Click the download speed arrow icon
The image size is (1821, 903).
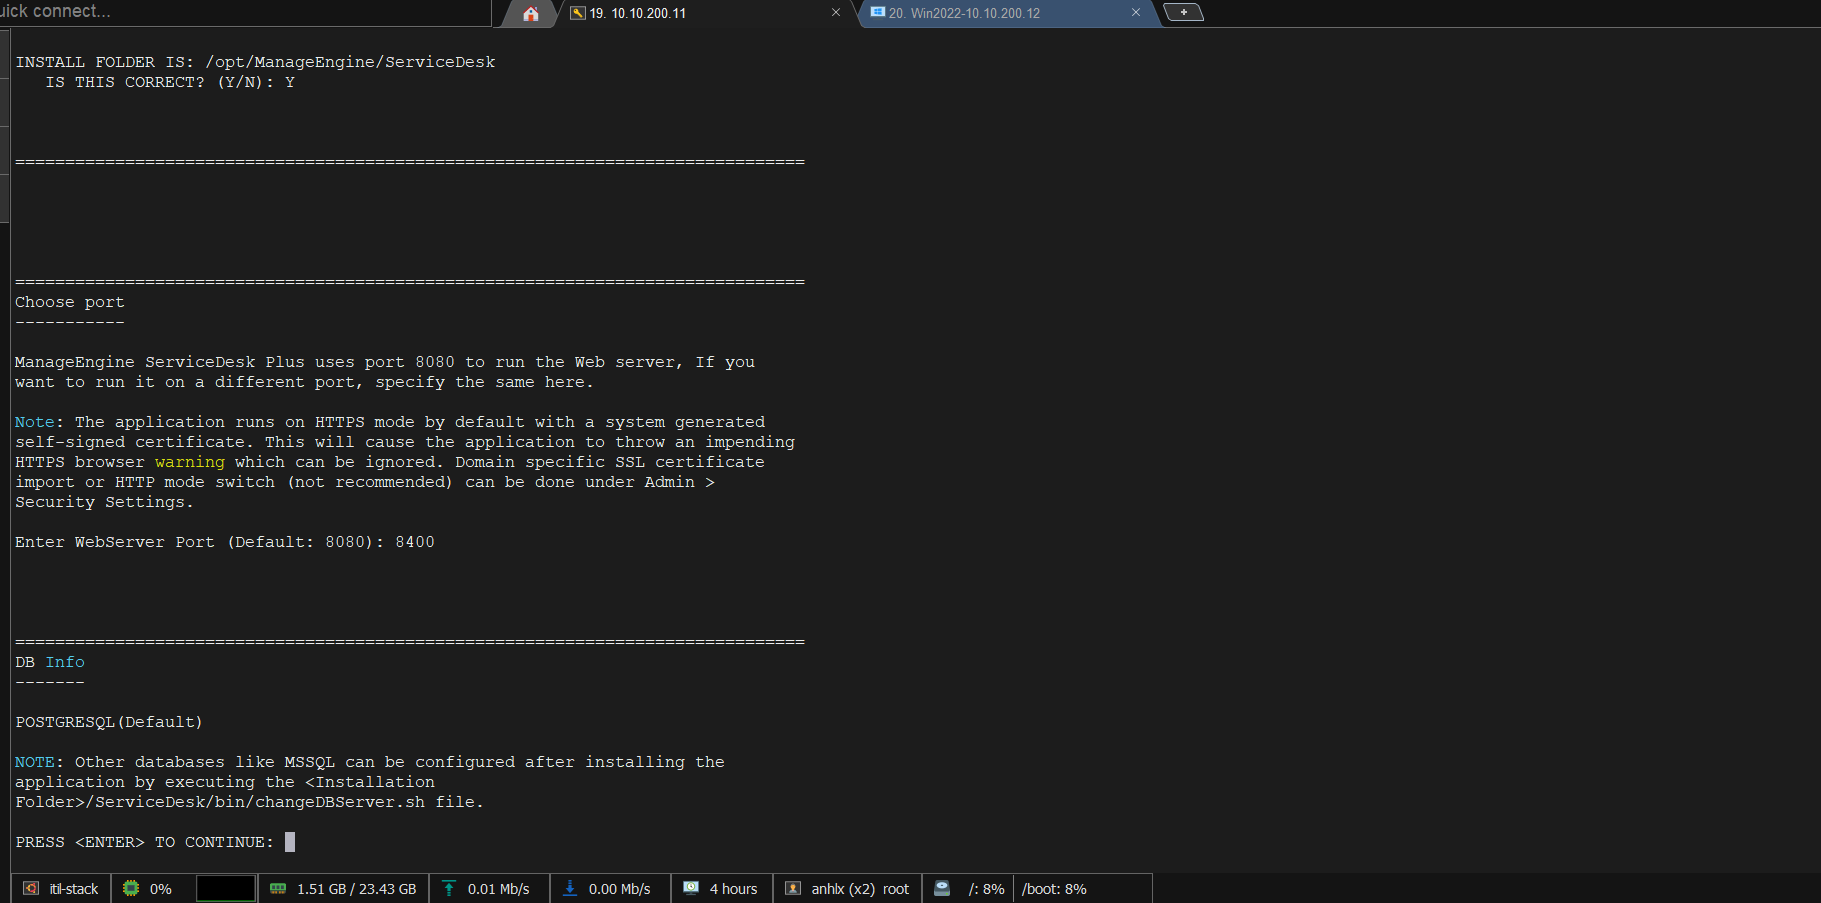(570, 888)
